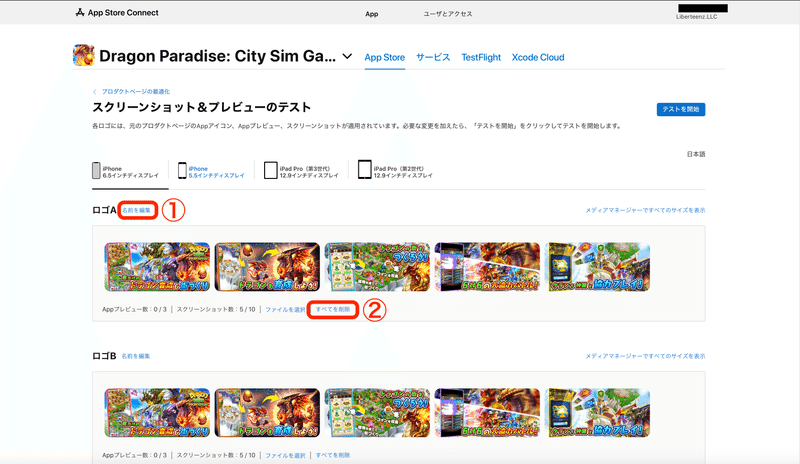Screen dimensions: 800x464
Task: Select iPad Pro 第2世代 12.9インチ tab
Action: tap(395, 172)
